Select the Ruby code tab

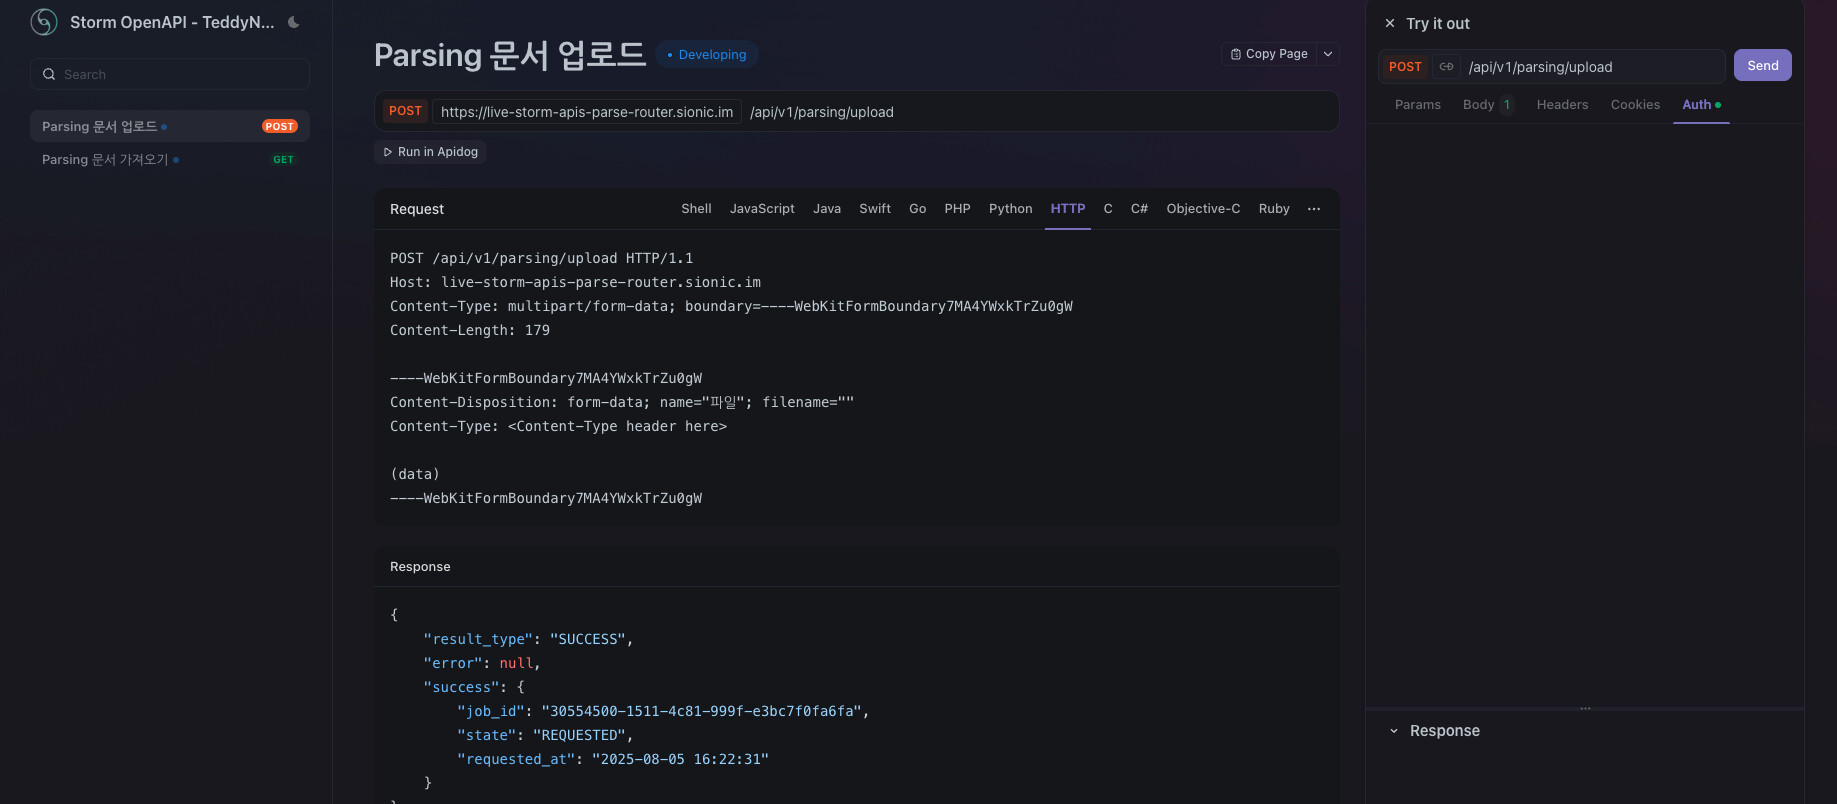pyautogui.click(x=1274, y=209)
